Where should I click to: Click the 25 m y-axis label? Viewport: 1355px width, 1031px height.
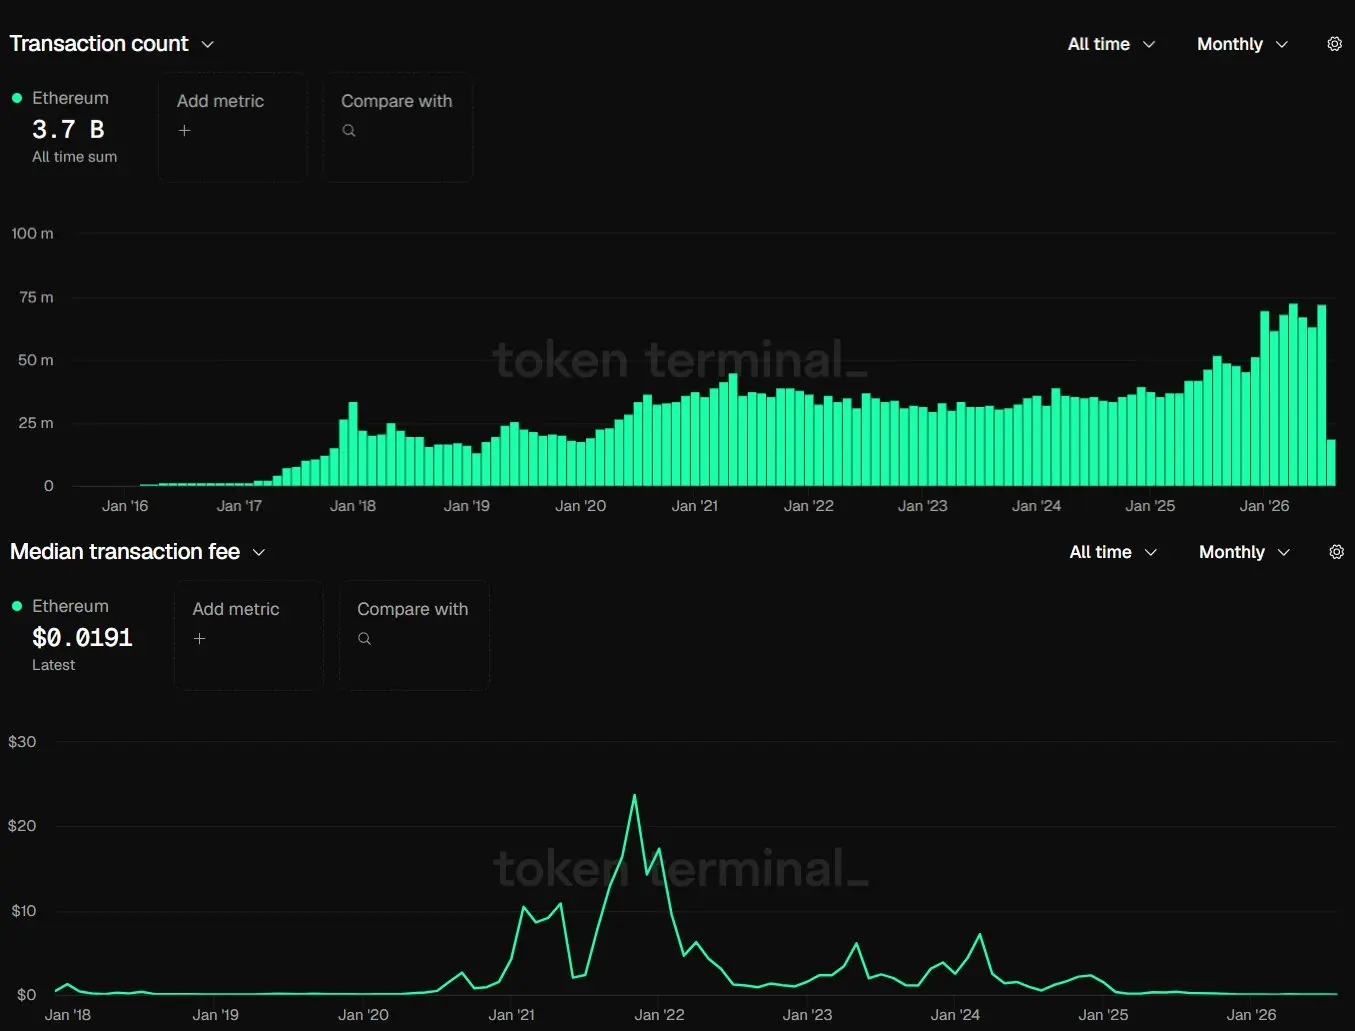pos(36,423)
